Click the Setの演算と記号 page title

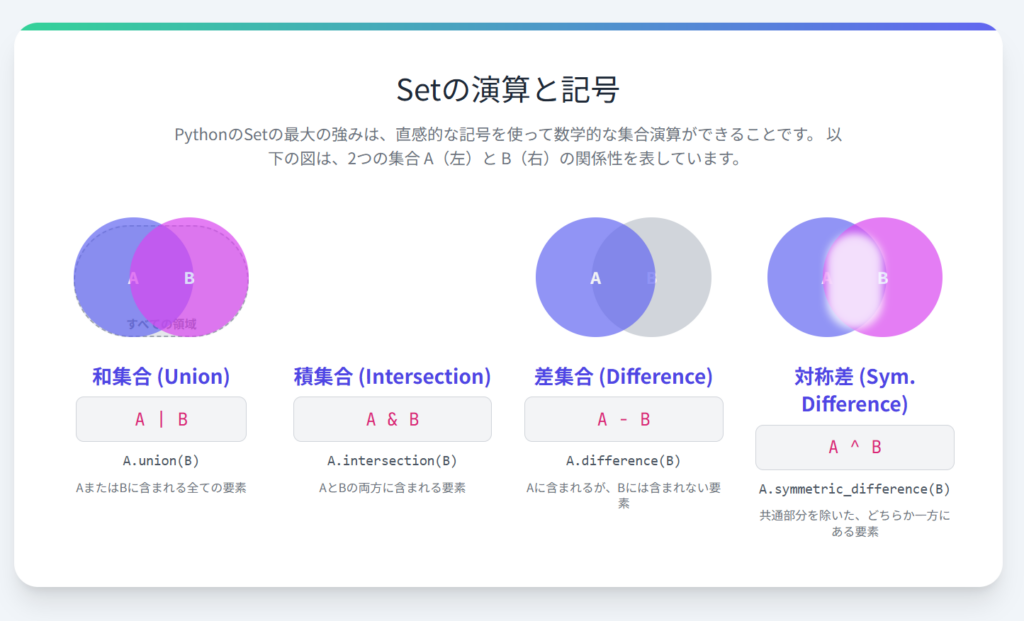click(508, 90)
